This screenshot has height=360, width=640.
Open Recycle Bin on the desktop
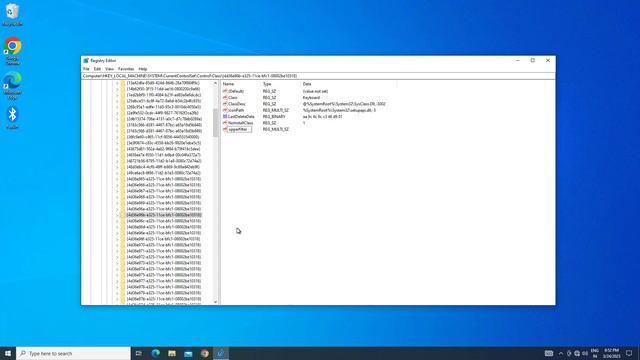(x=12, y=15)
